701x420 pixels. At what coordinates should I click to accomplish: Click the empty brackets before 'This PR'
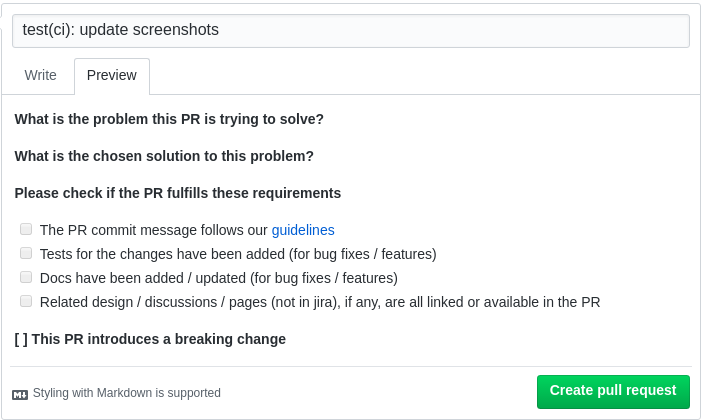point(21,339)
